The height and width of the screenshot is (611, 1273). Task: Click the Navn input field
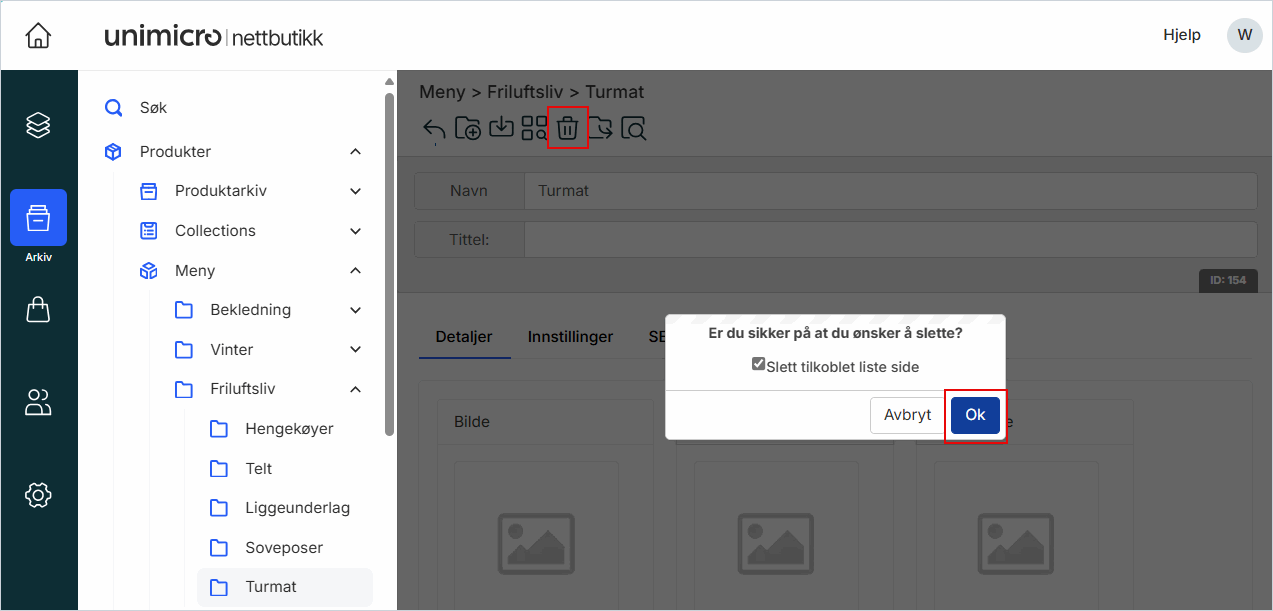click(889, 191)
